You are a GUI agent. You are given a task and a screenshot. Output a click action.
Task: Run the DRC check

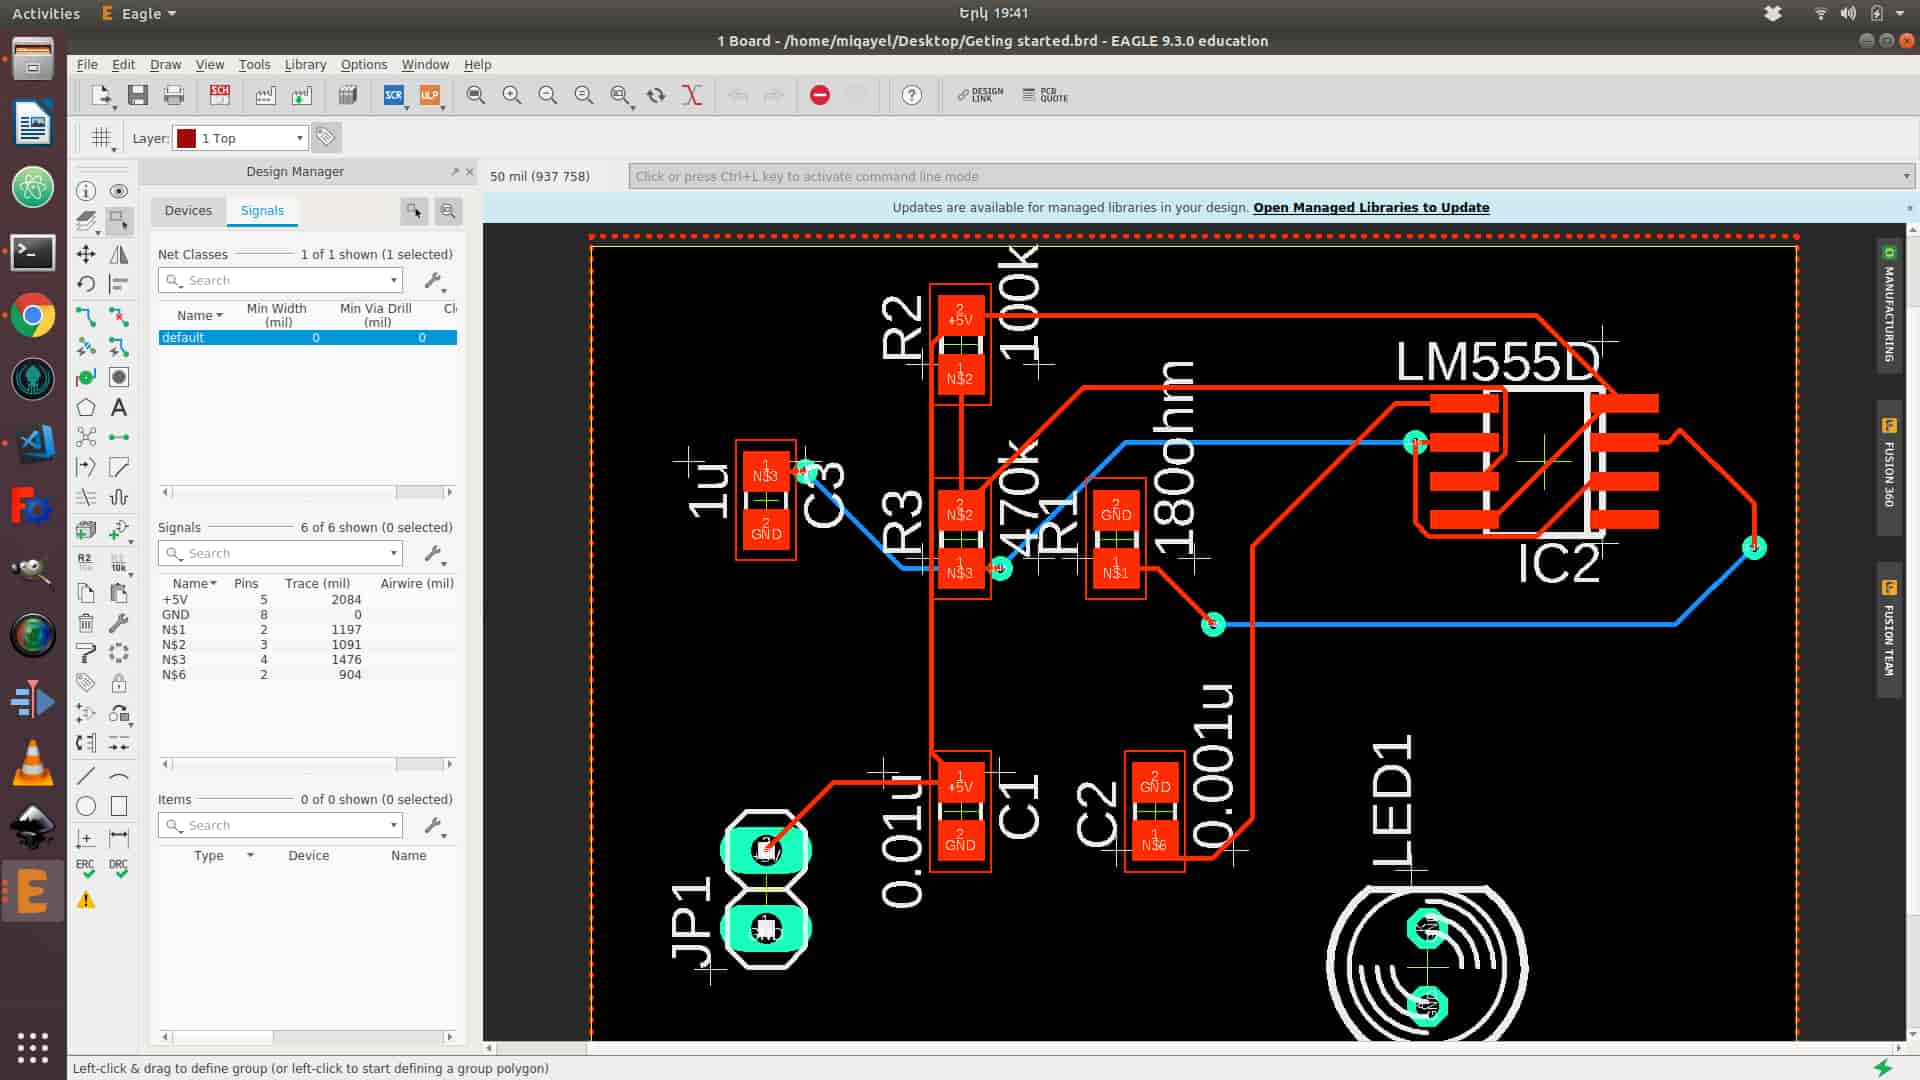pyautogui.click(x=119, y=868)
